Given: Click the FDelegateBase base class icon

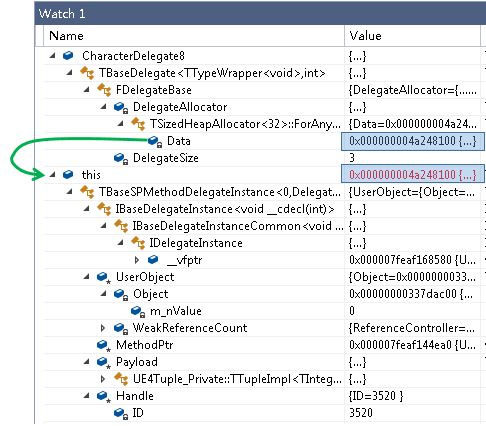Looking at the screenshot, I should click(x=104, y=90).
